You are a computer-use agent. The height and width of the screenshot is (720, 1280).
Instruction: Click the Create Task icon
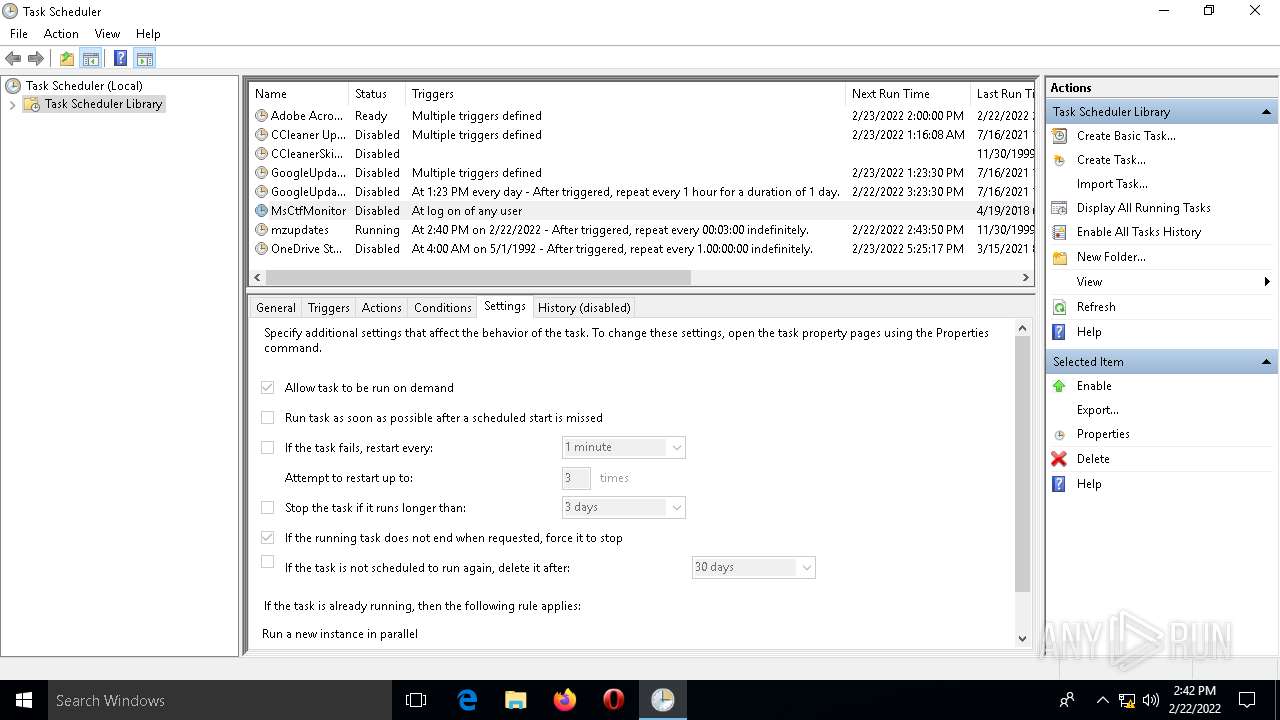[x=1060, y=160]
